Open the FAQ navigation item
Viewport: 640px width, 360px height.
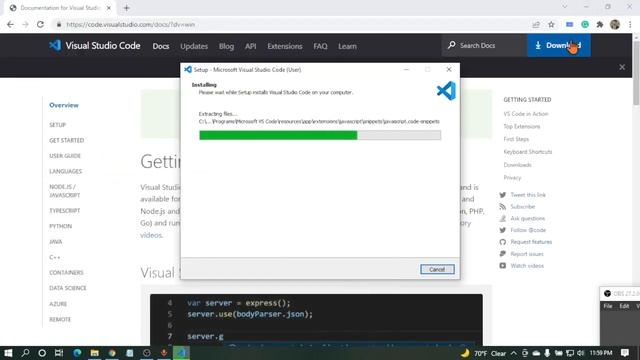[x=320, y=46]
